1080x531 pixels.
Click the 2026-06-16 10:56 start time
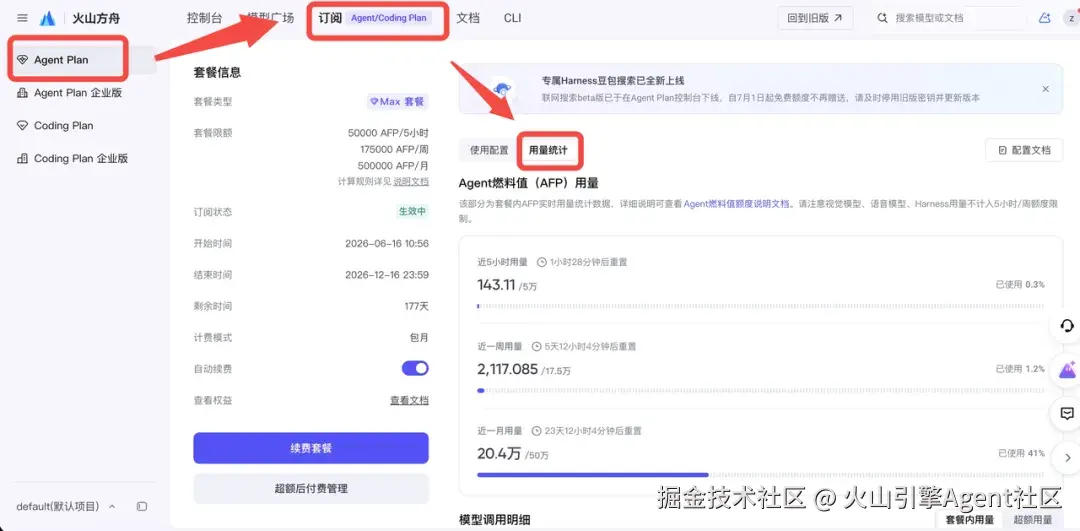pyautogui.click(x=386, y=244)
